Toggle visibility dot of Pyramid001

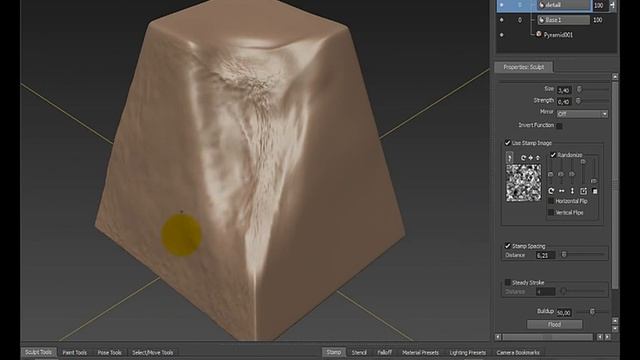(502, 35)
